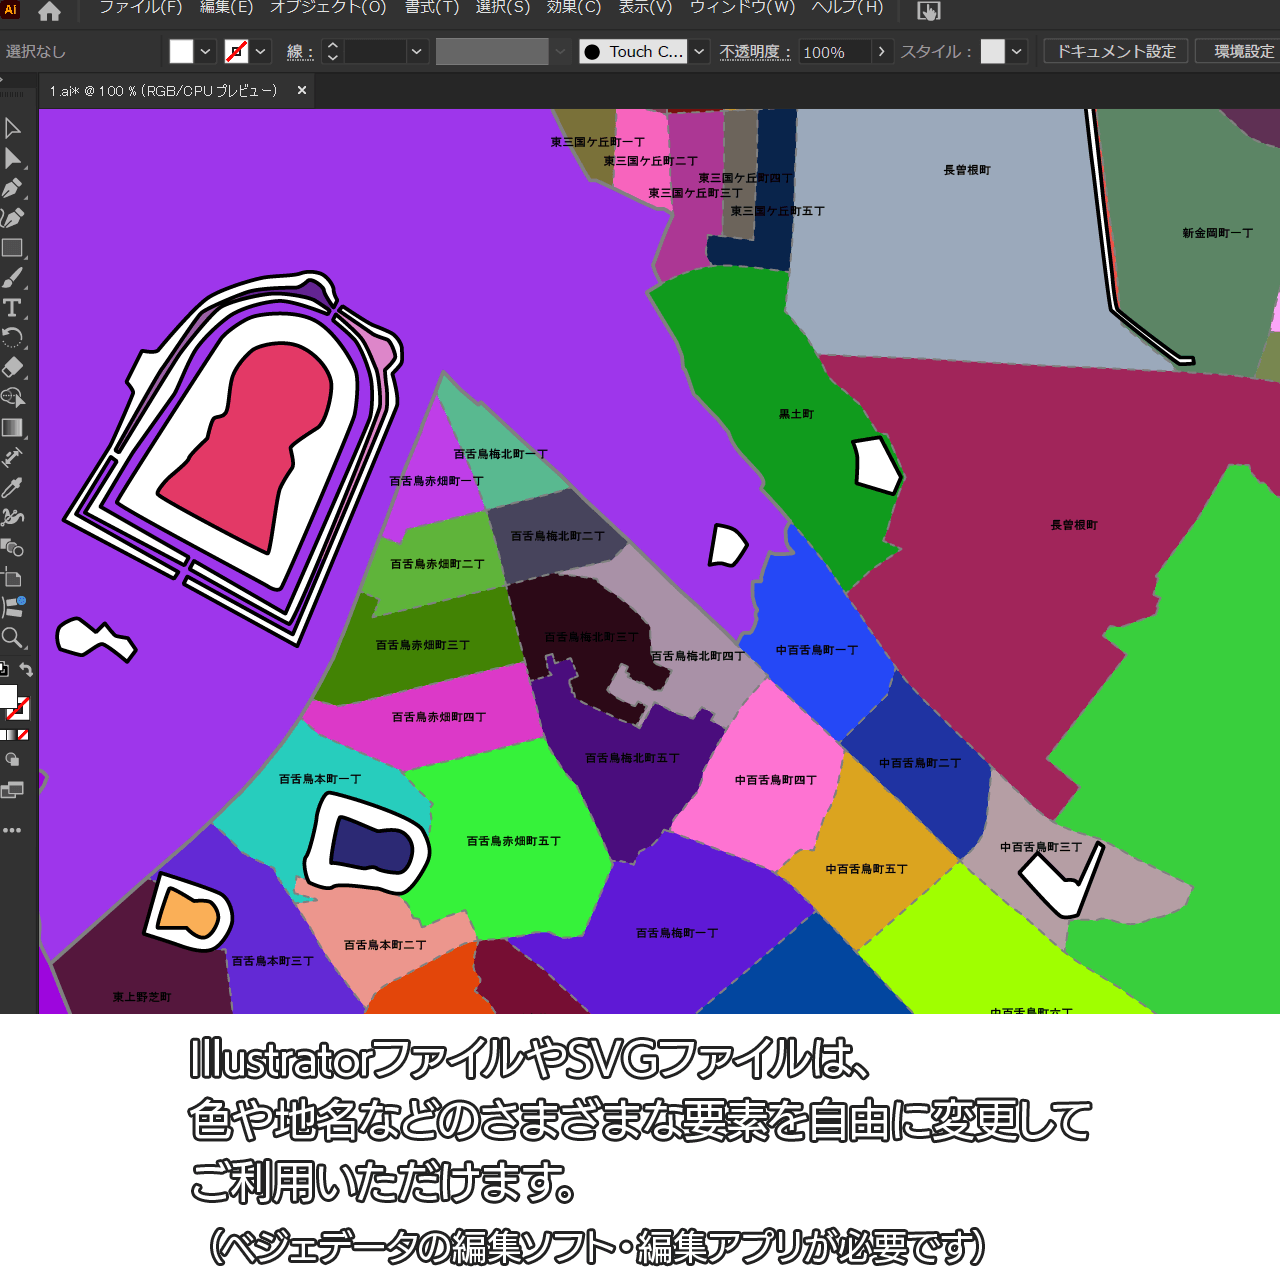1280x1280 pixels.
Task: Pick the Eyedropper tool
Action: click(12, 488)
